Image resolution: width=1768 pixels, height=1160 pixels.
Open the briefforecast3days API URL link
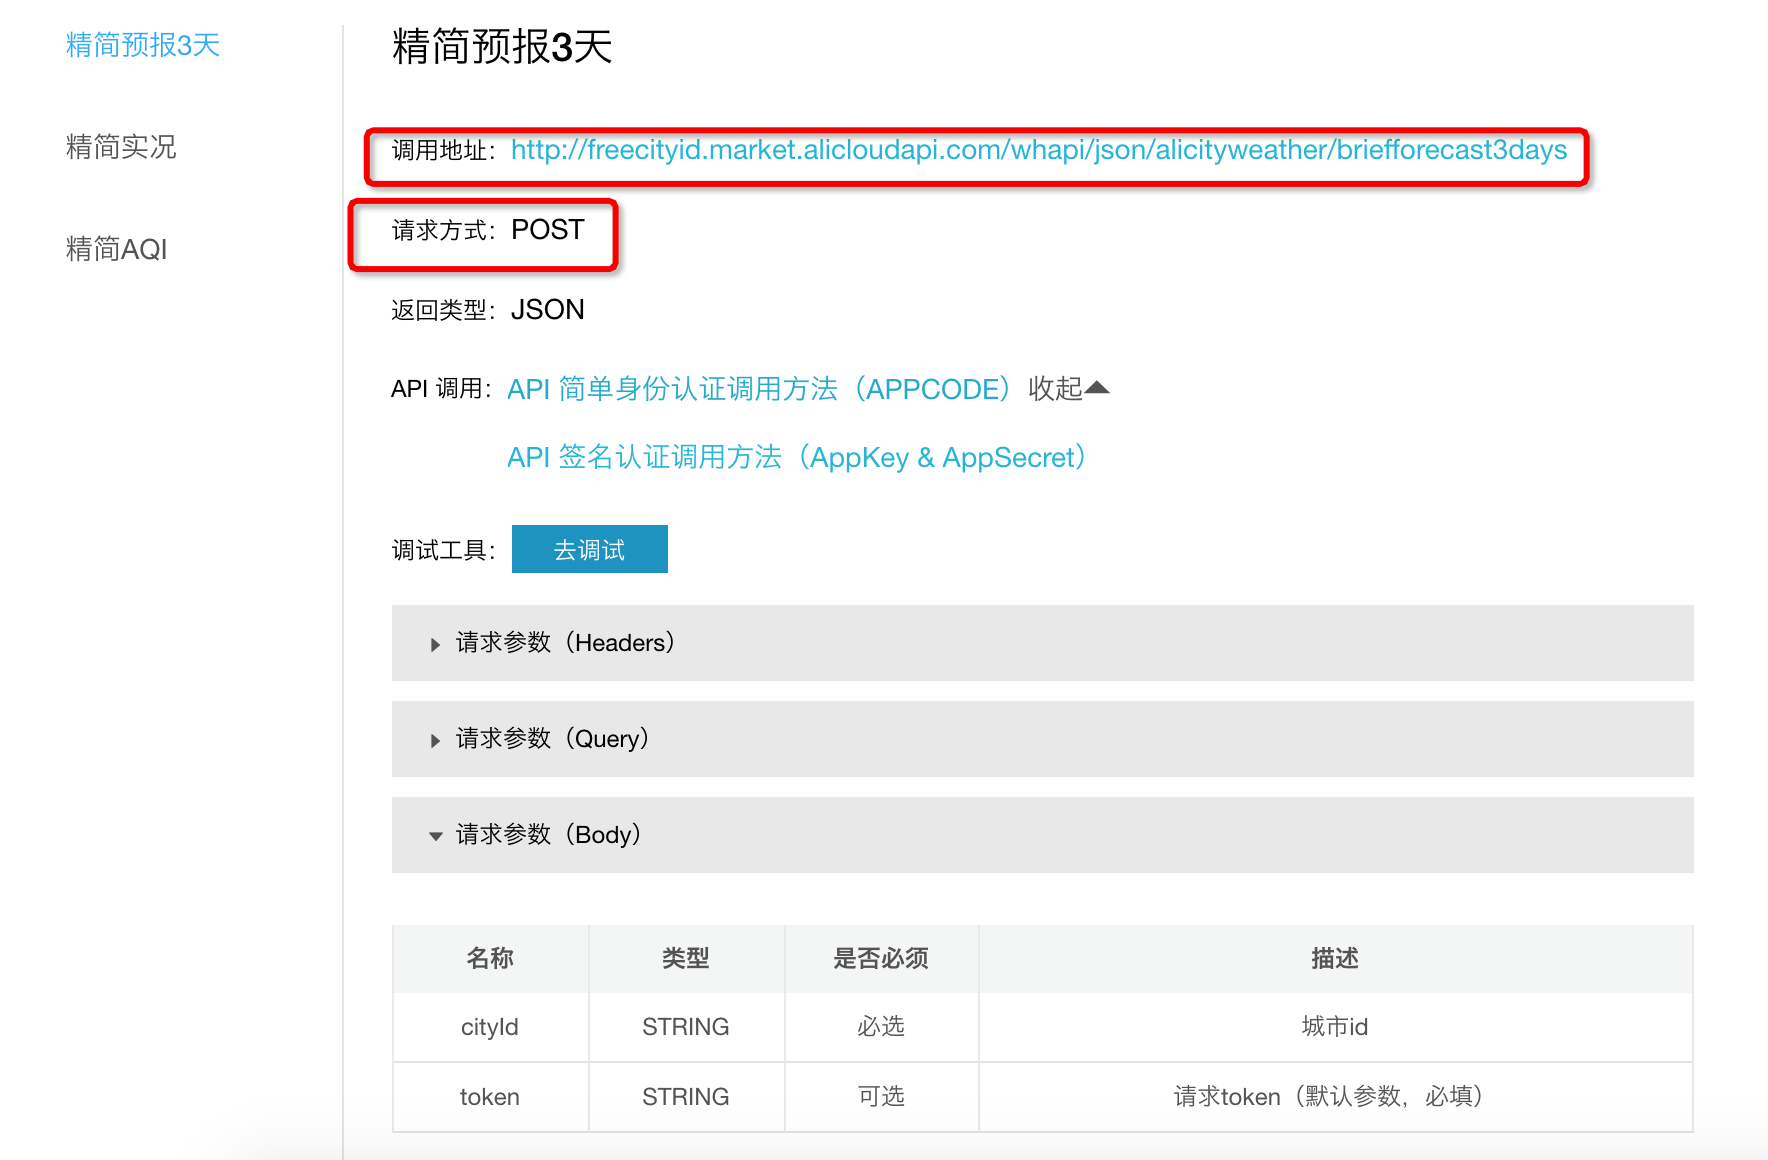pyautogui.click(x=1038, y=150)
